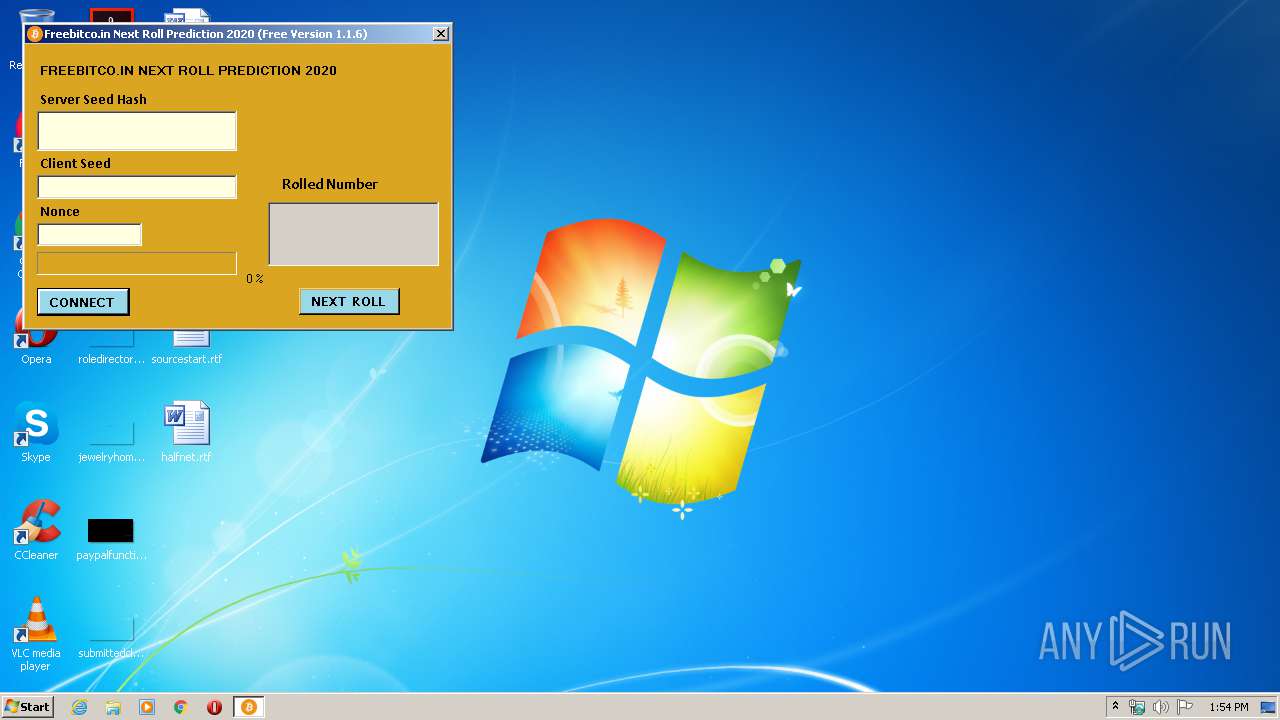Click the Rolled Number output box
Viewport: 1280px width, 720px height.
point(354,235)
